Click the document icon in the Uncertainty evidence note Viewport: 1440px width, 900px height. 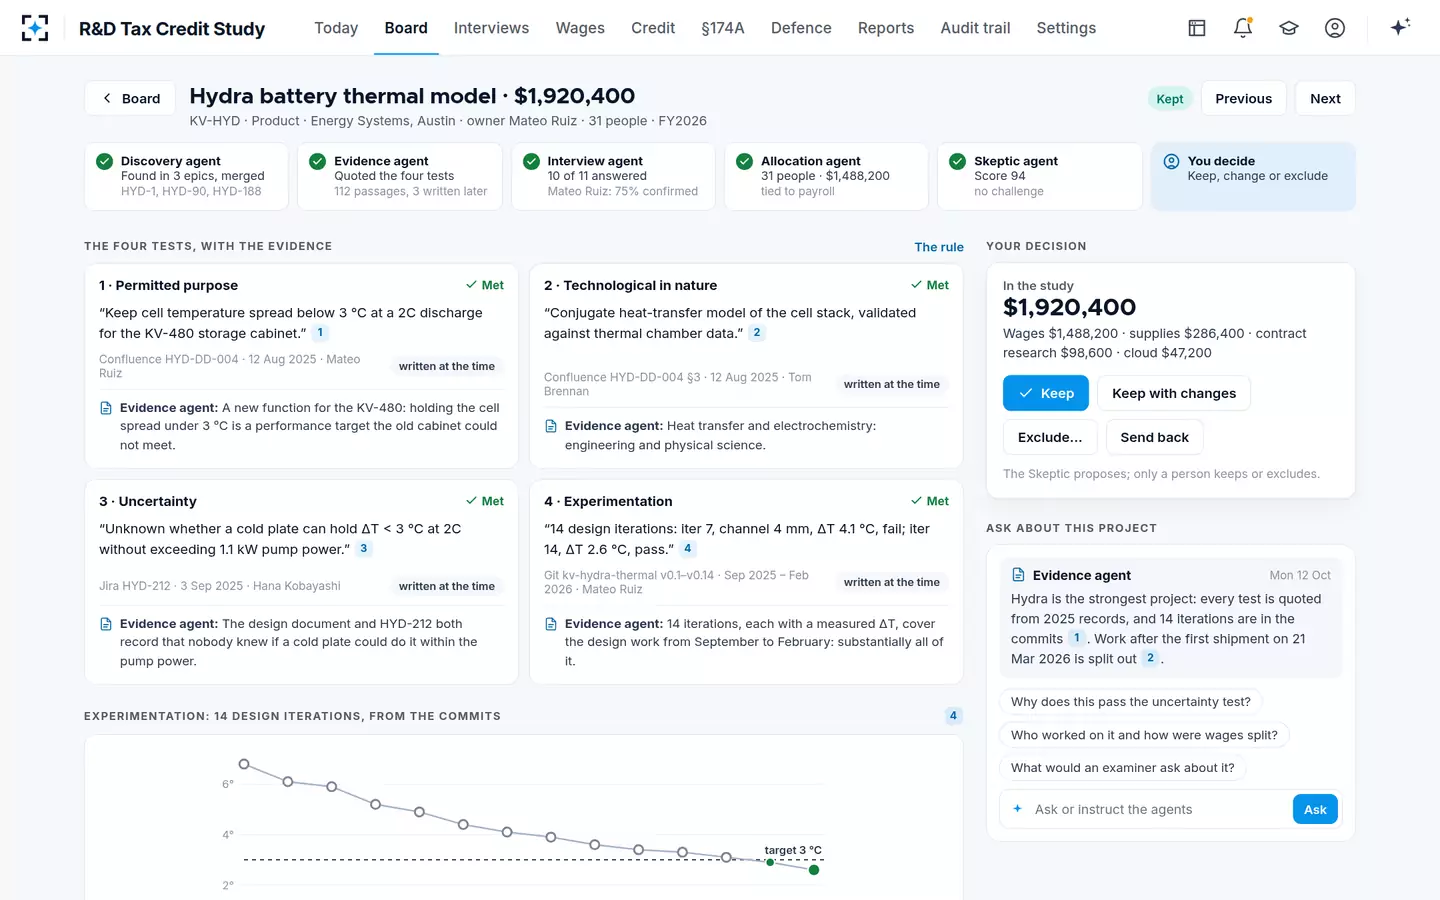click(x=106, y=624)
